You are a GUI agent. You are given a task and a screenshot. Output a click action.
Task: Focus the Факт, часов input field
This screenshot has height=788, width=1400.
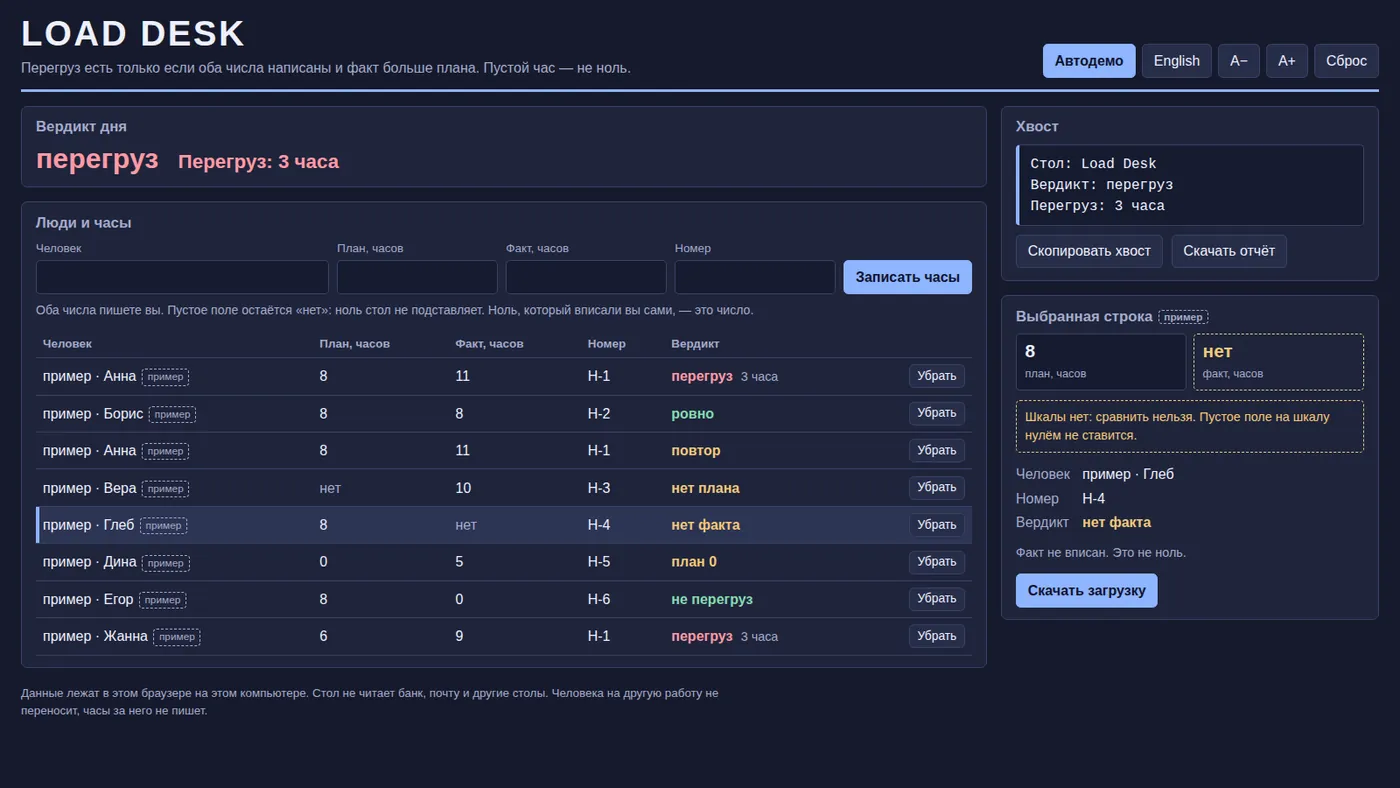(x=586, y=277)
